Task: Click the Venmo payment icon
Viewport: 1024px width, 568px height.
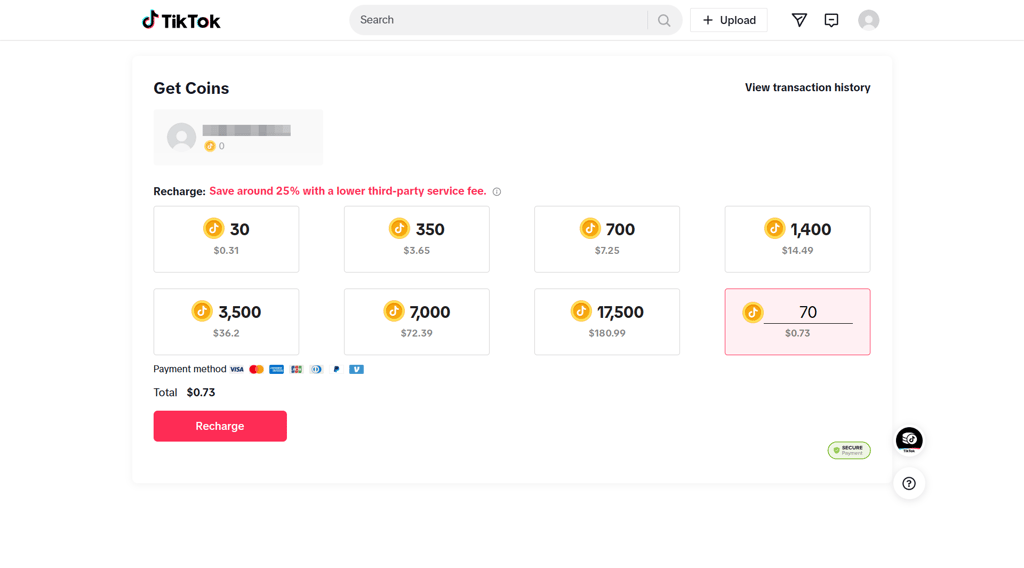Action: 357,370
